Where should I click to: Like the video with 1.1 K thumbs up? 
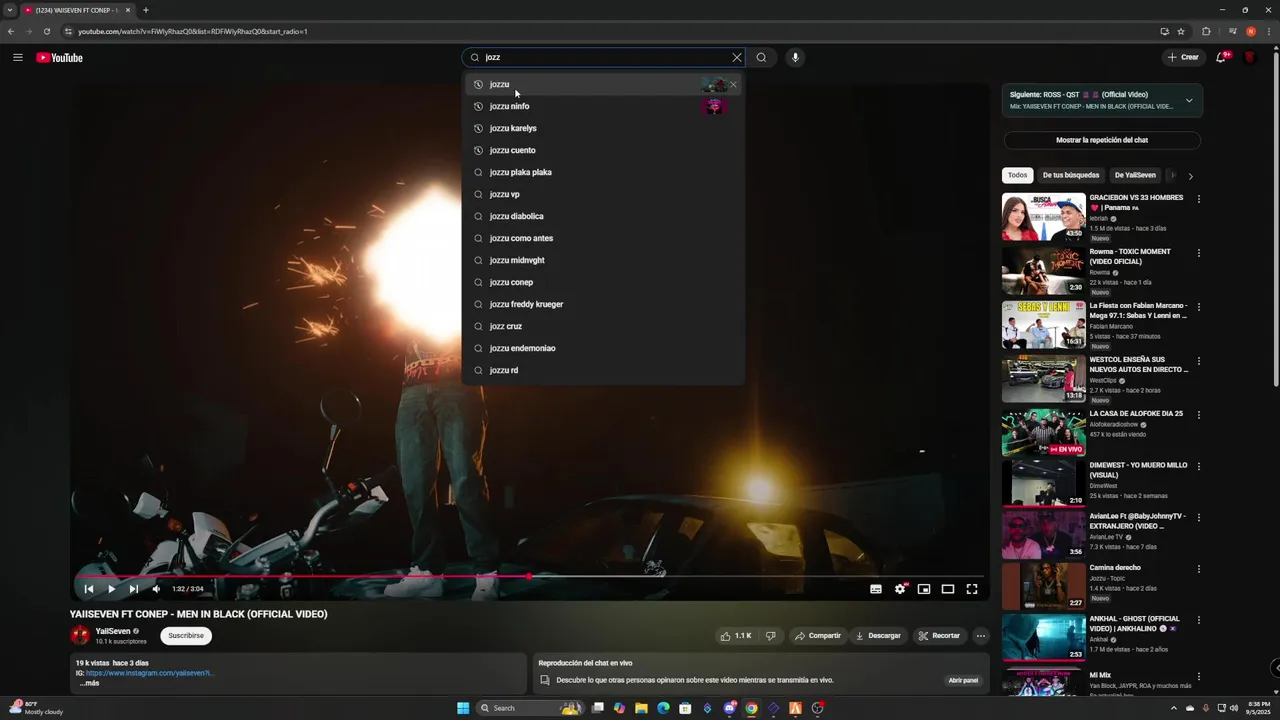[x=734, y=635]
